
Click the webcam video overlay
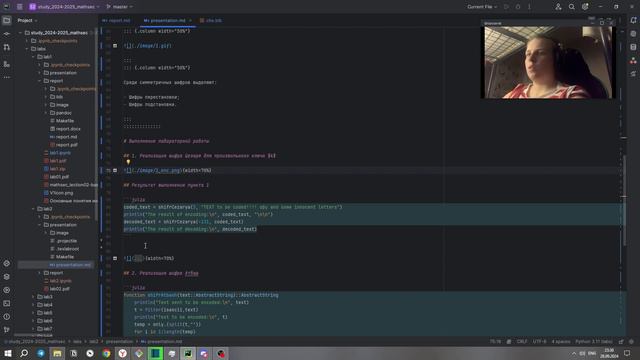coord(548,62)
